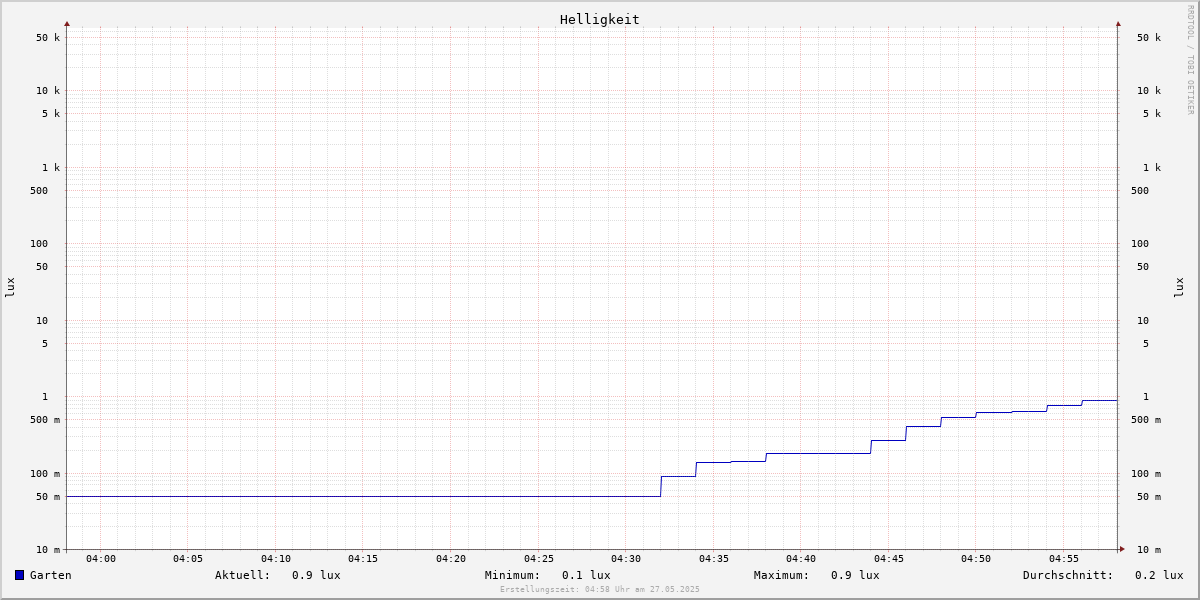1200x600 pixels.
Task: Click the 04:50 time axis label
Action: pos(976,559)
